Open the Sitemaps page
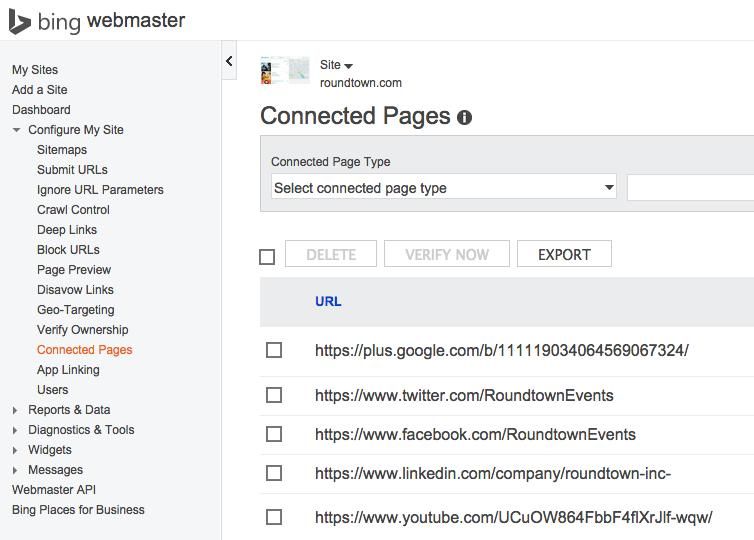Image resolution: width=754 pixels, height=540 pixels. [x=62, y=150]
